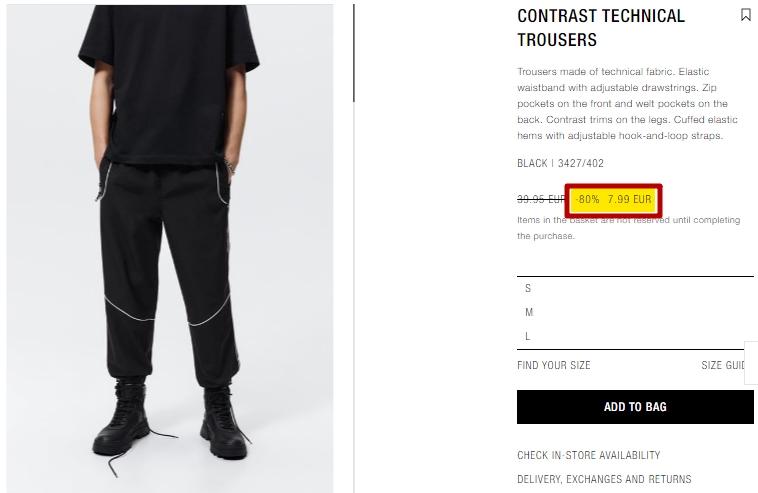This screenshot has width=758, height=493.
Task: Click the black t-shirt in the photo
Action: [x=169, y=83]
